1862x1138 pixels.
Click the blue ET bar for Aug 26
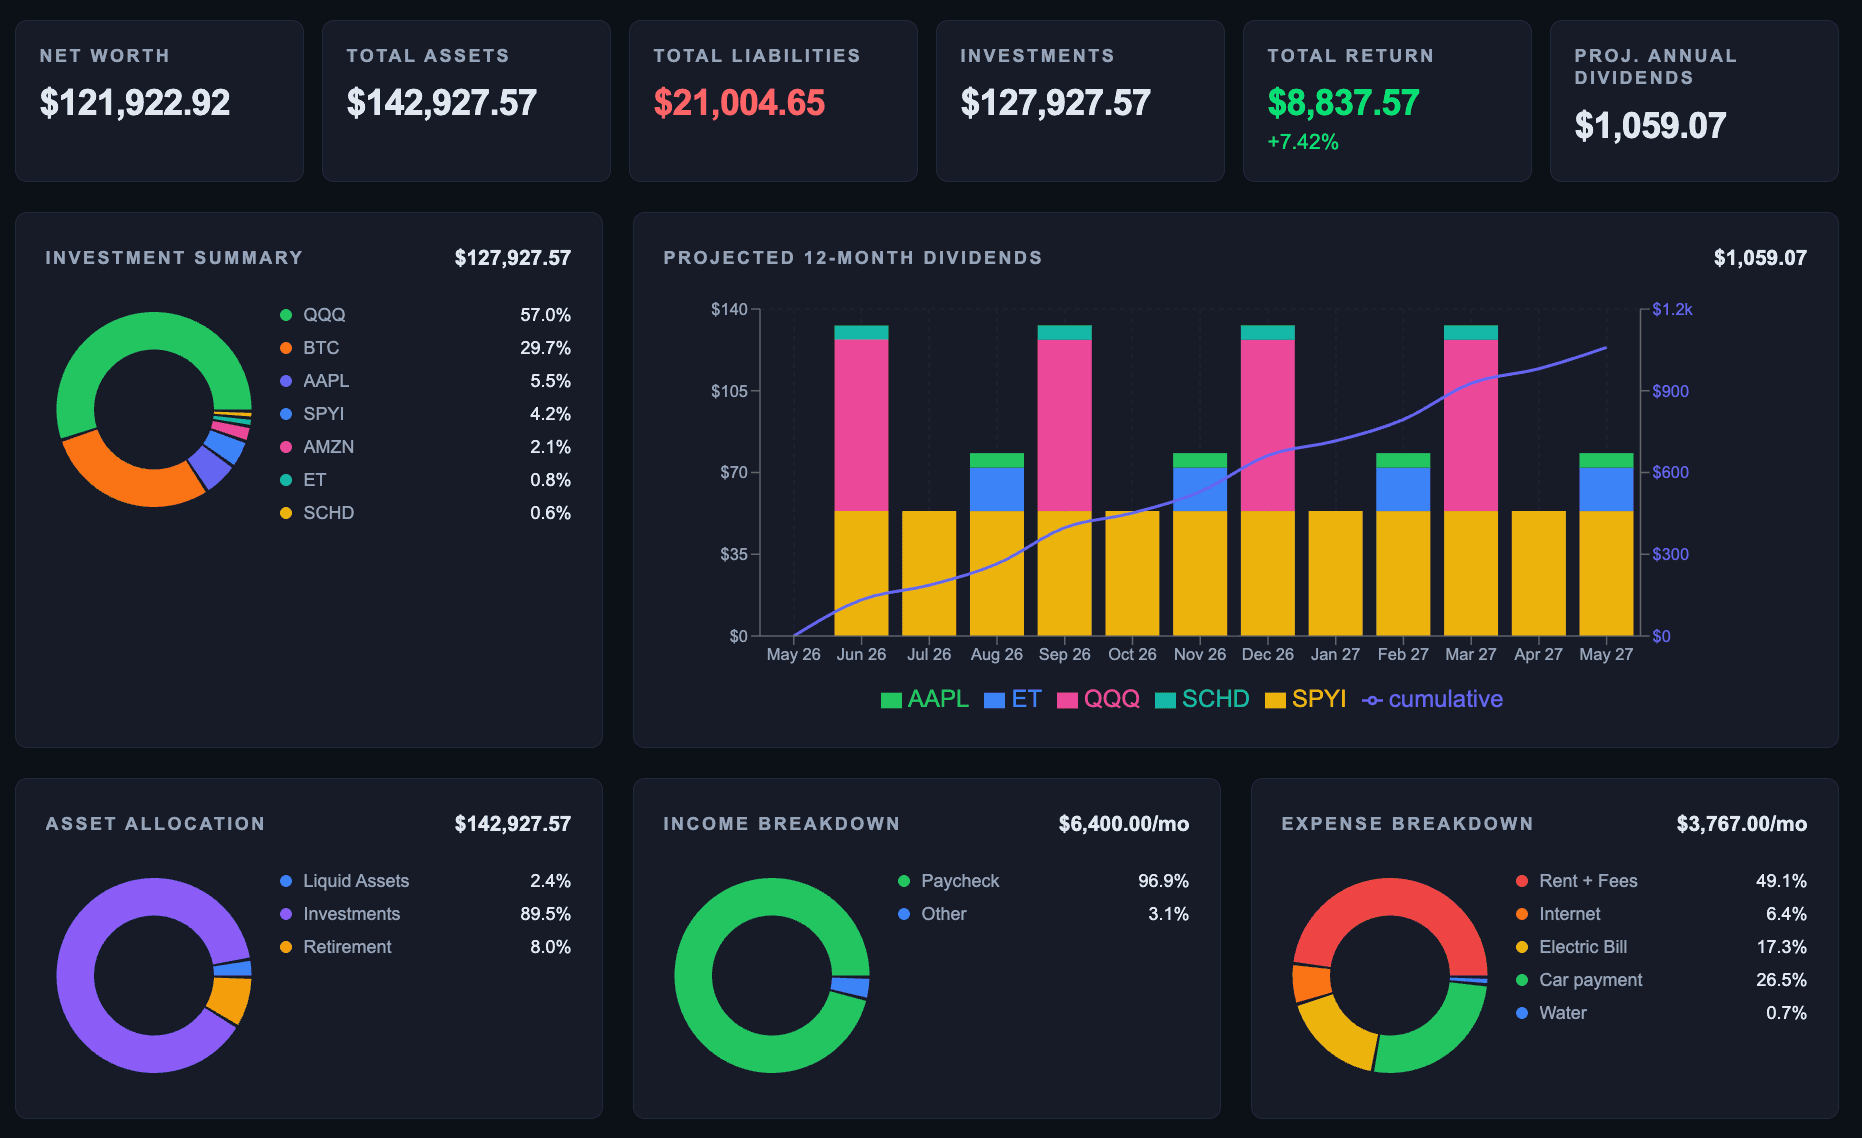pos(997,489)
